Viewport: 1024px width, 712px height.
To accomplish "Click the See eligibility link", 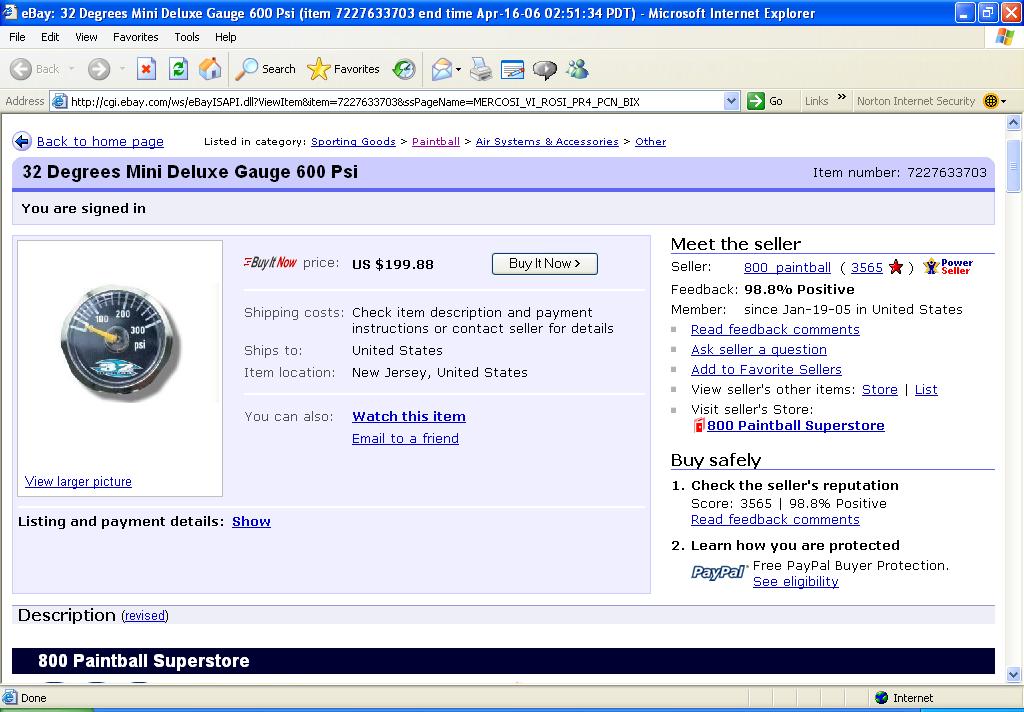I will pyautogui.click(x=796, y=581).
